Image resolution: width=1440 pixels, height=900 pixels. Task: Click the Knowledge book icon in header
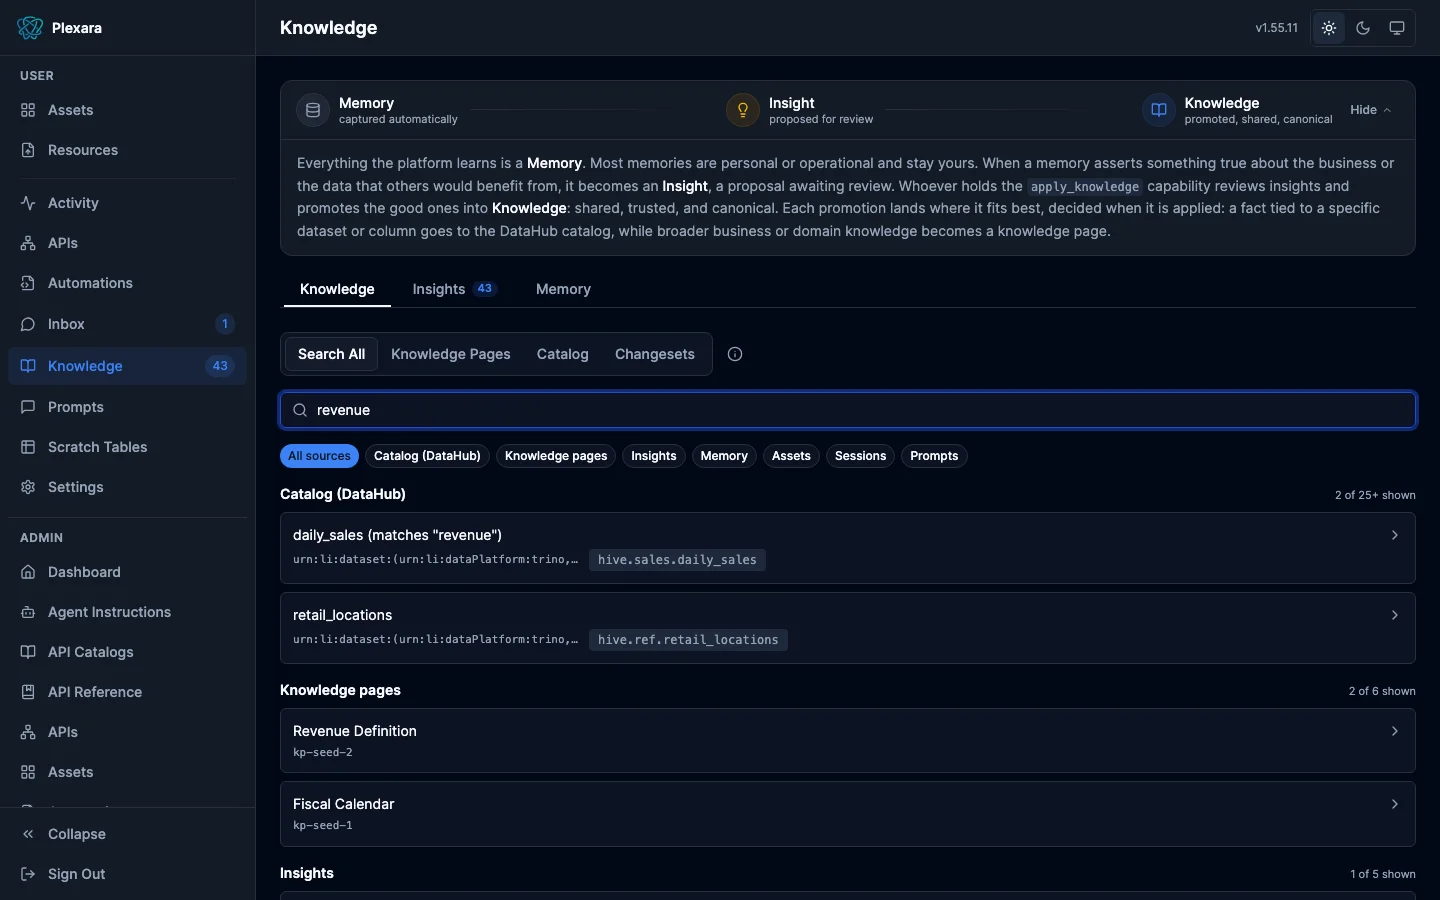(1159, 110)
